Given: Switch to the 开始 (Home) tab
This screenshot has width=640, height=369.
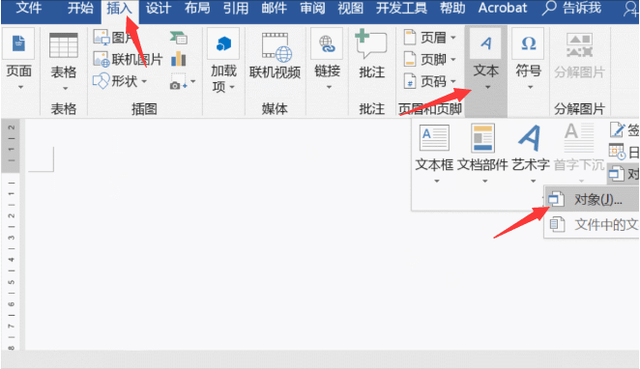Looking at the screenshot, I should tap(80, 8).
